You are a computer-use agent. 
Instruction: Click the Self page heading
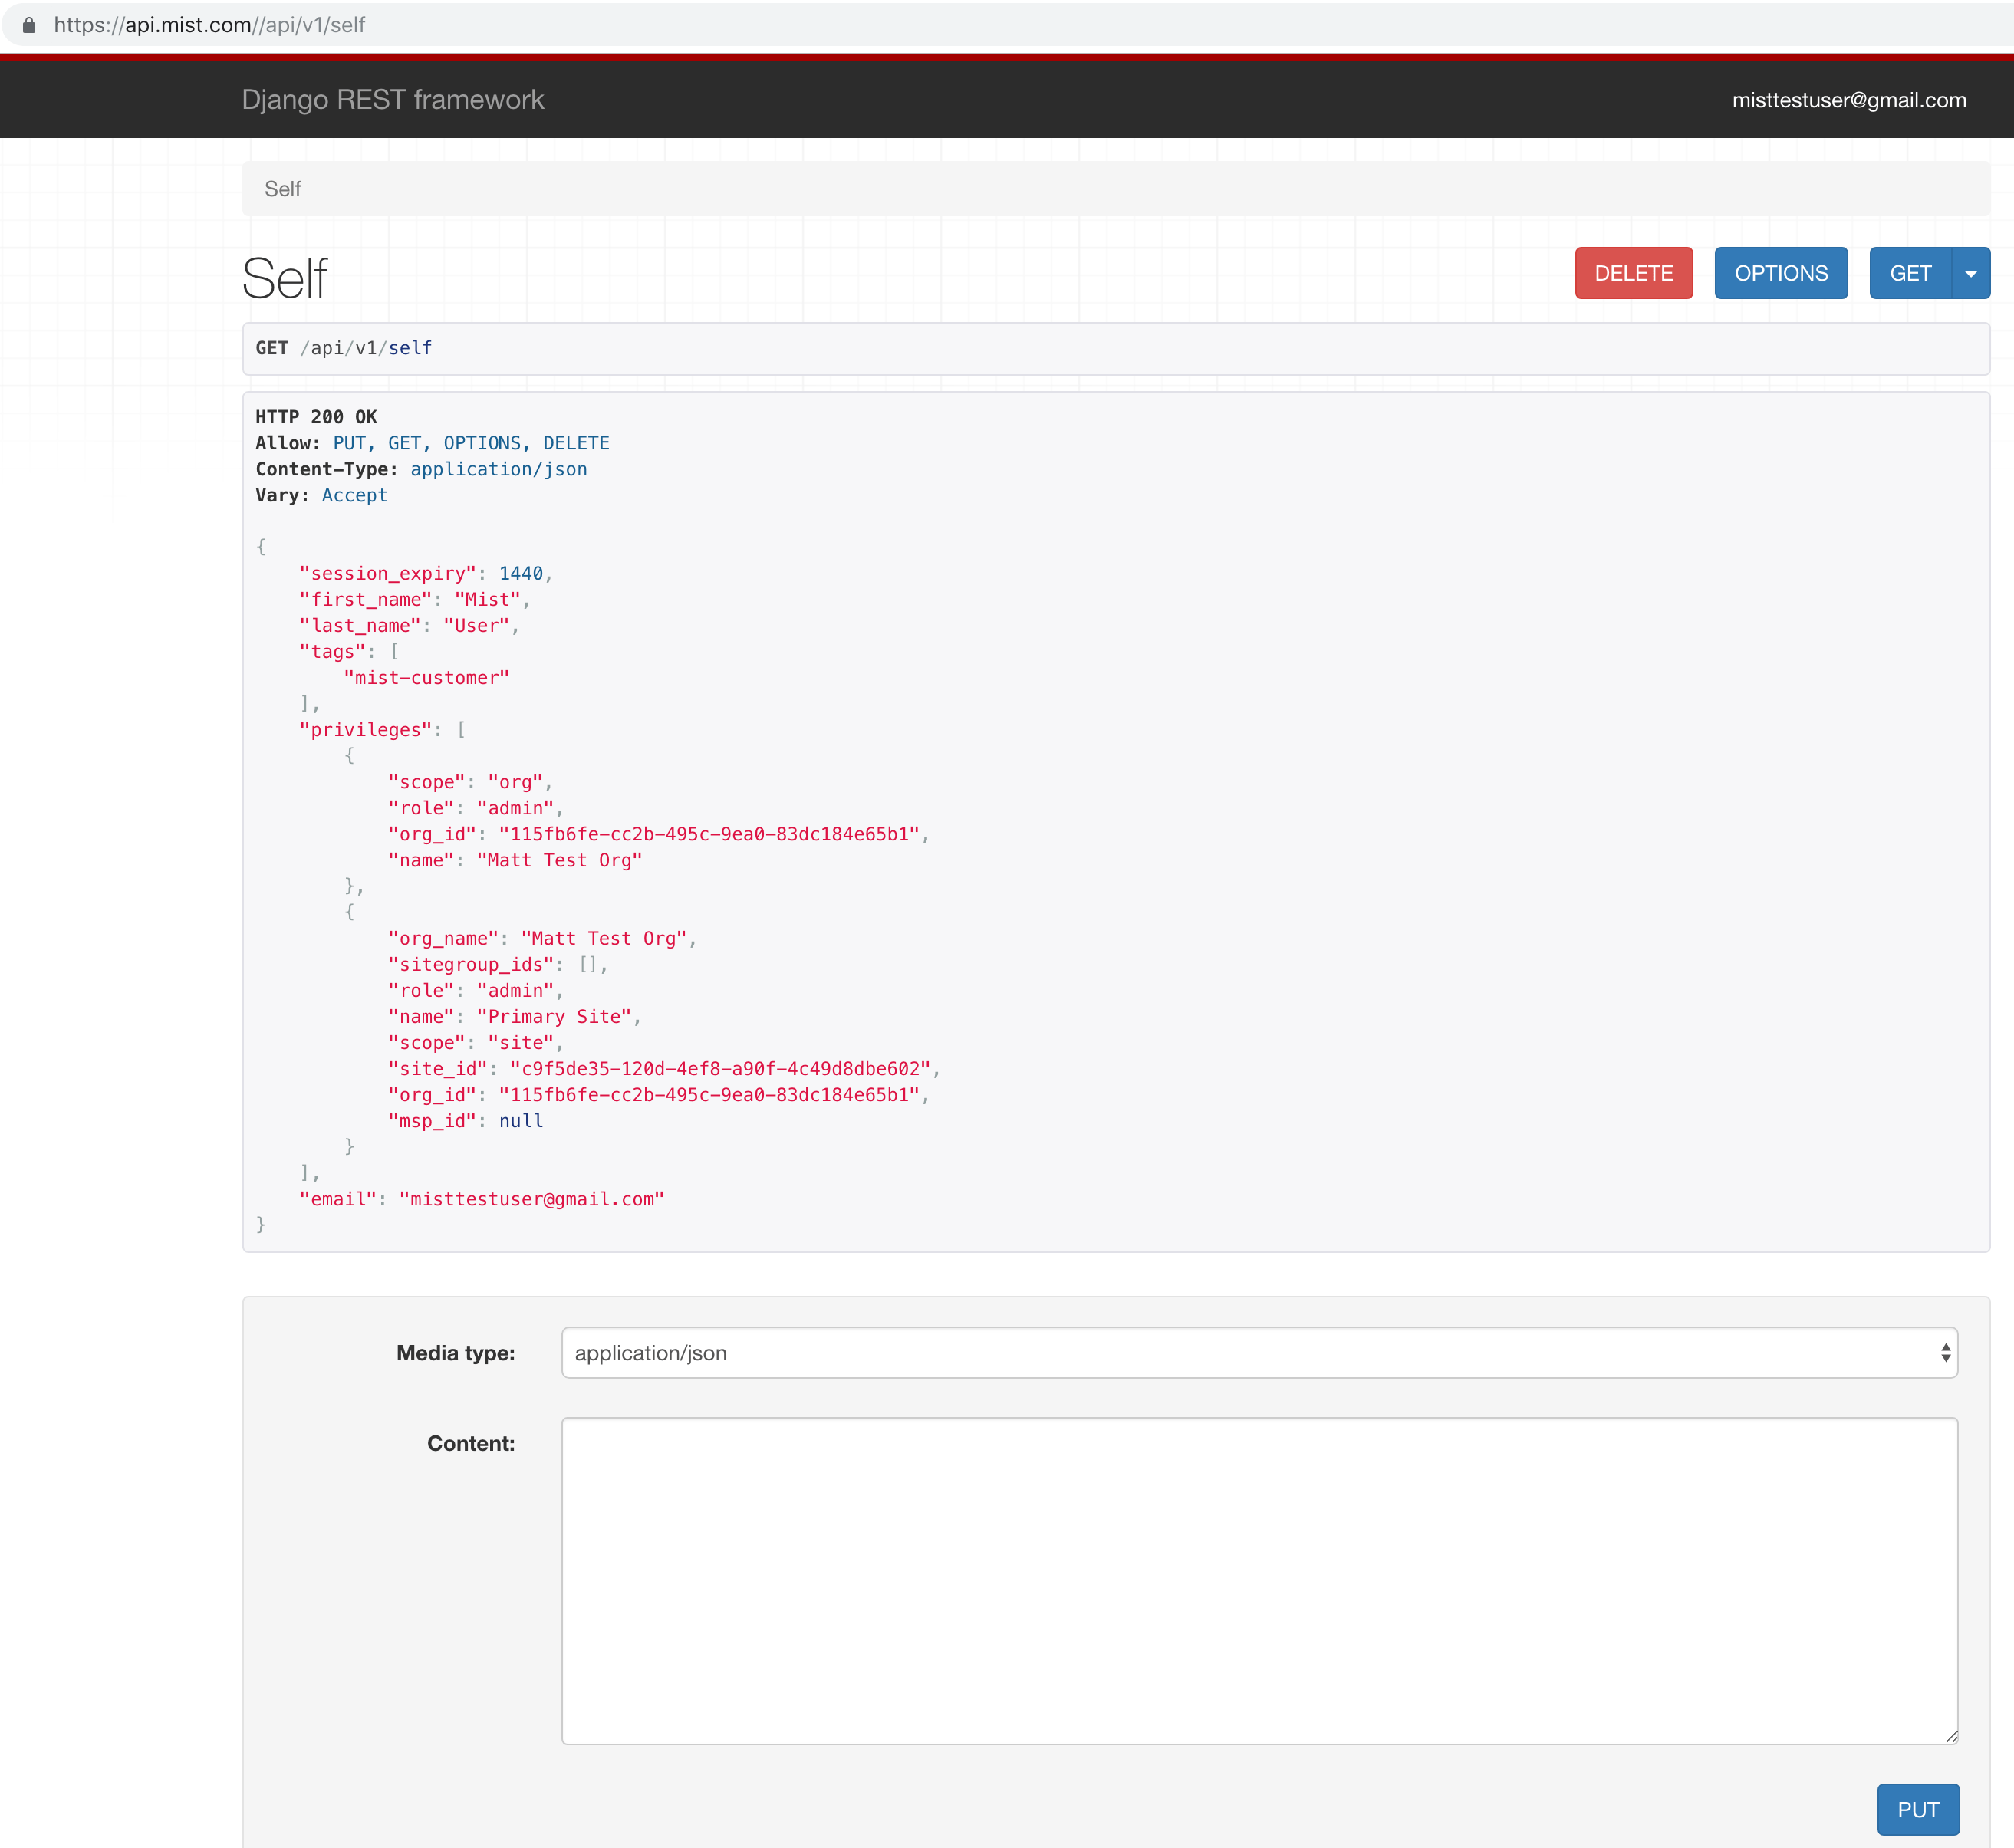(285, 278)
